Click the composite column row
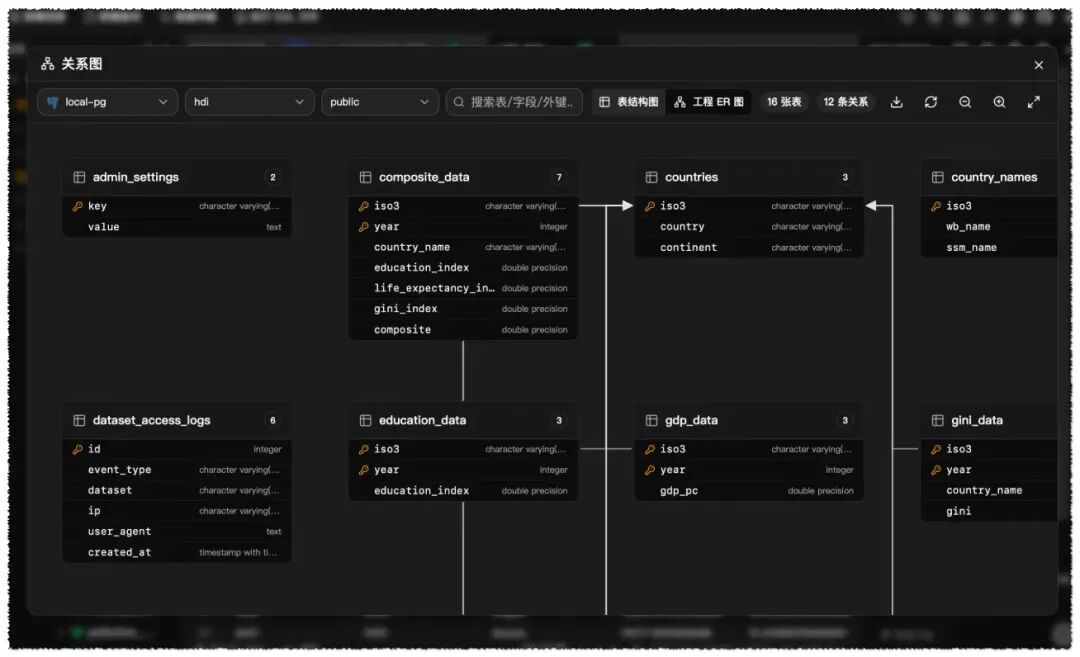This screenshot has width=1080, height=657. pyautogui.click(x=463, y=329)
